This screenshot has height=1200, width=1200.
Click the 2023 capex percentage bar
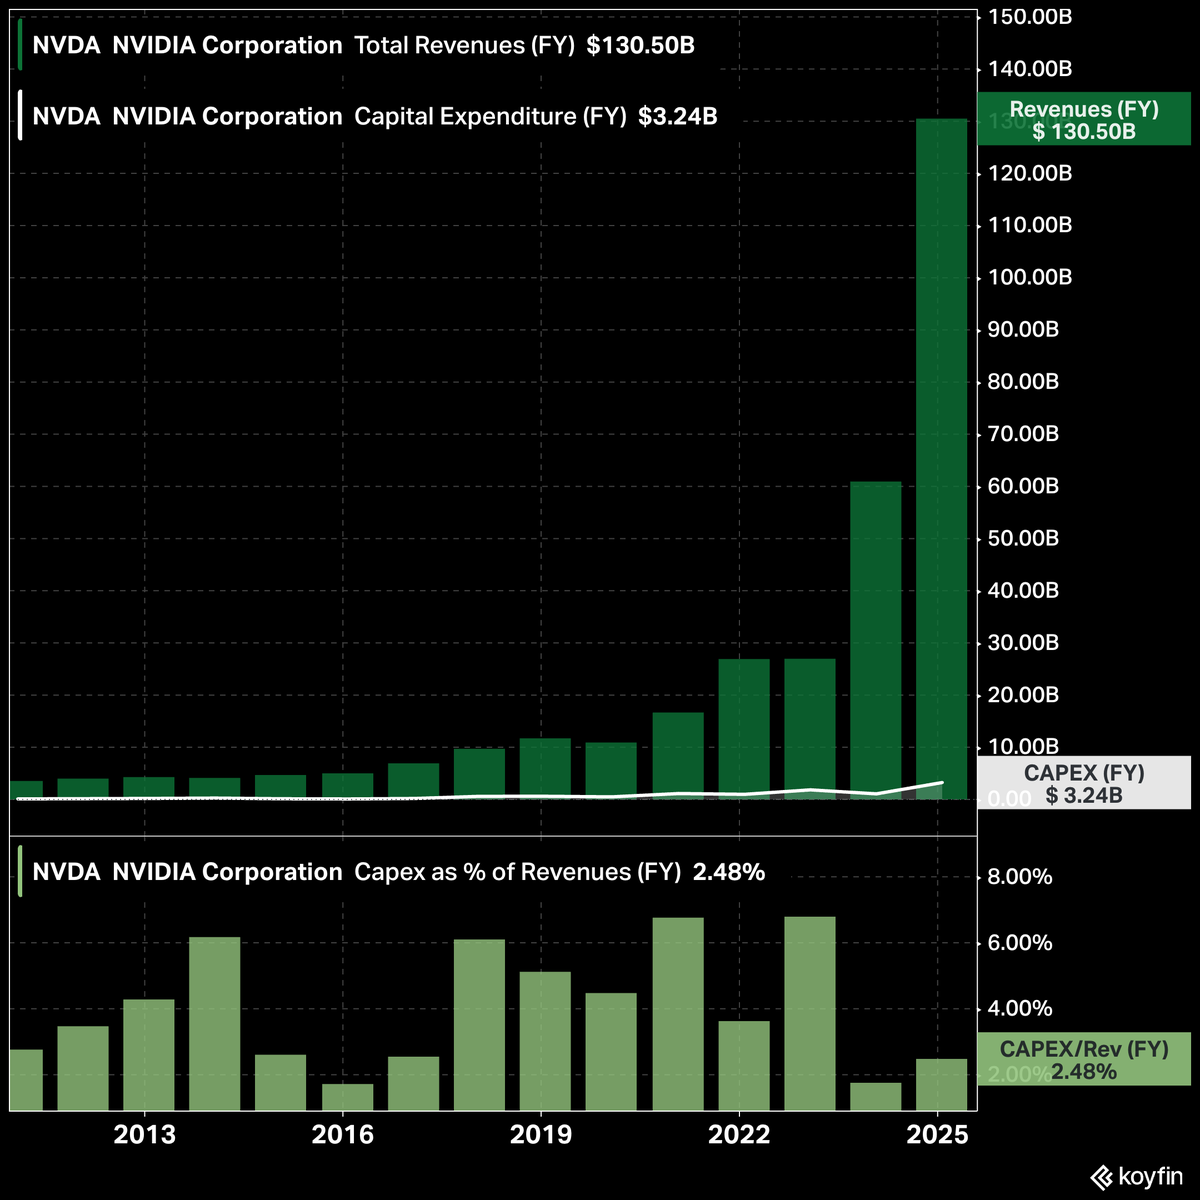[810, 1014]
